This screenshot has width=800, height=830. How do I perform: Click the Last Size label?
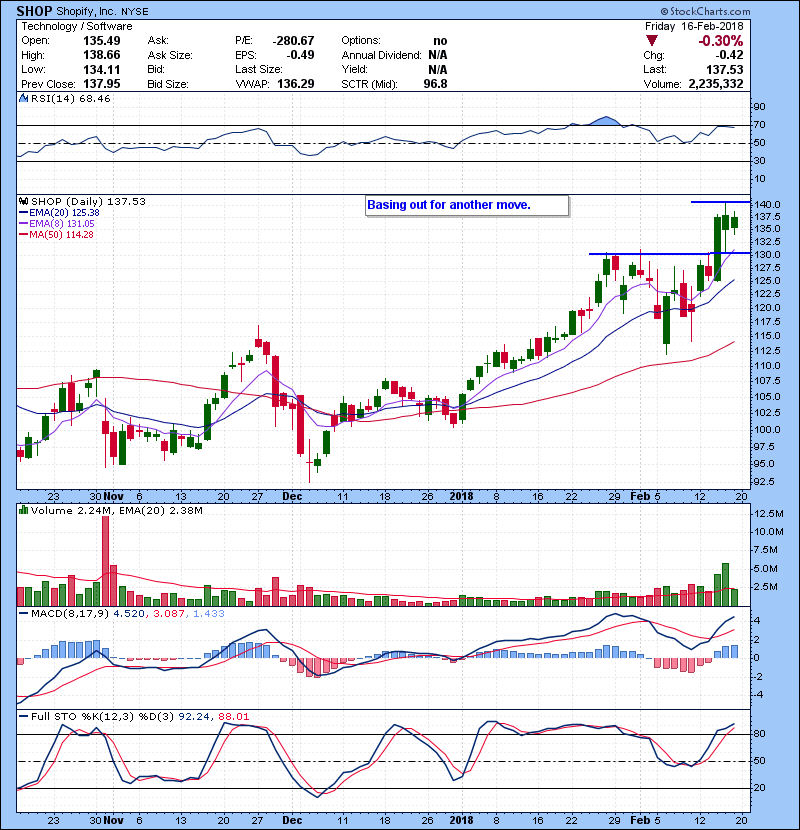(259, 70)
